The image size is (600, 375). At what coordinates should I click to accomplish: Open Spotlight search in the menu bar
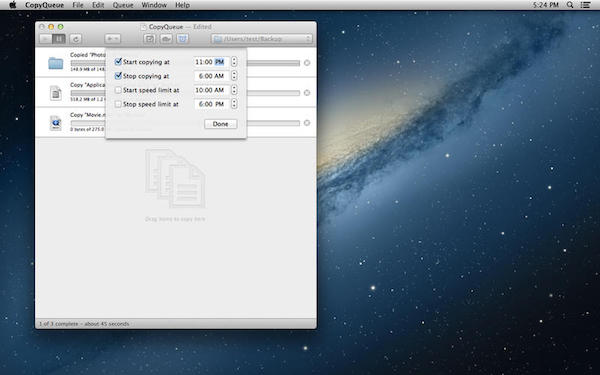570,5
